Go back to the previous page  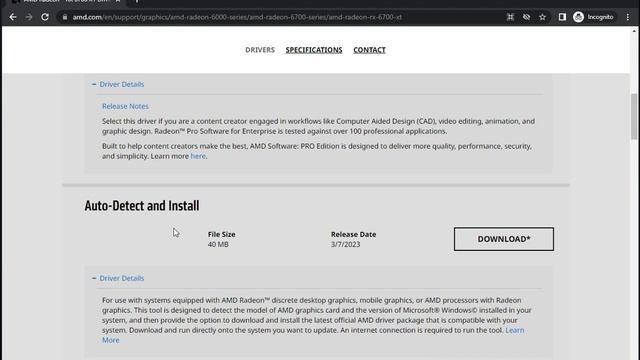13,17
